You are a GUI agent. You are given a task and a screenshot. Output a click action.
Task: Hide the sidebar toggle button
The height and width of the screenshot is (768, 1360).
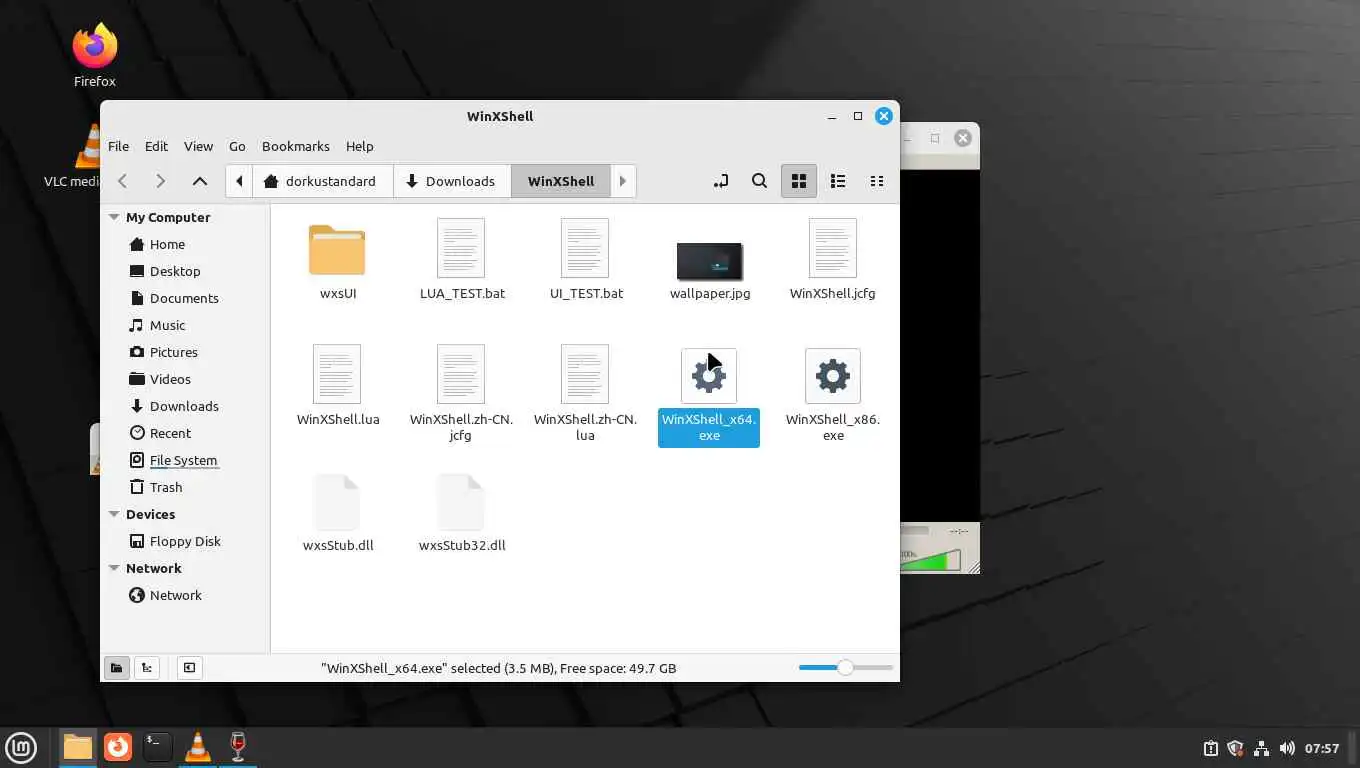(x=189, y=668)
